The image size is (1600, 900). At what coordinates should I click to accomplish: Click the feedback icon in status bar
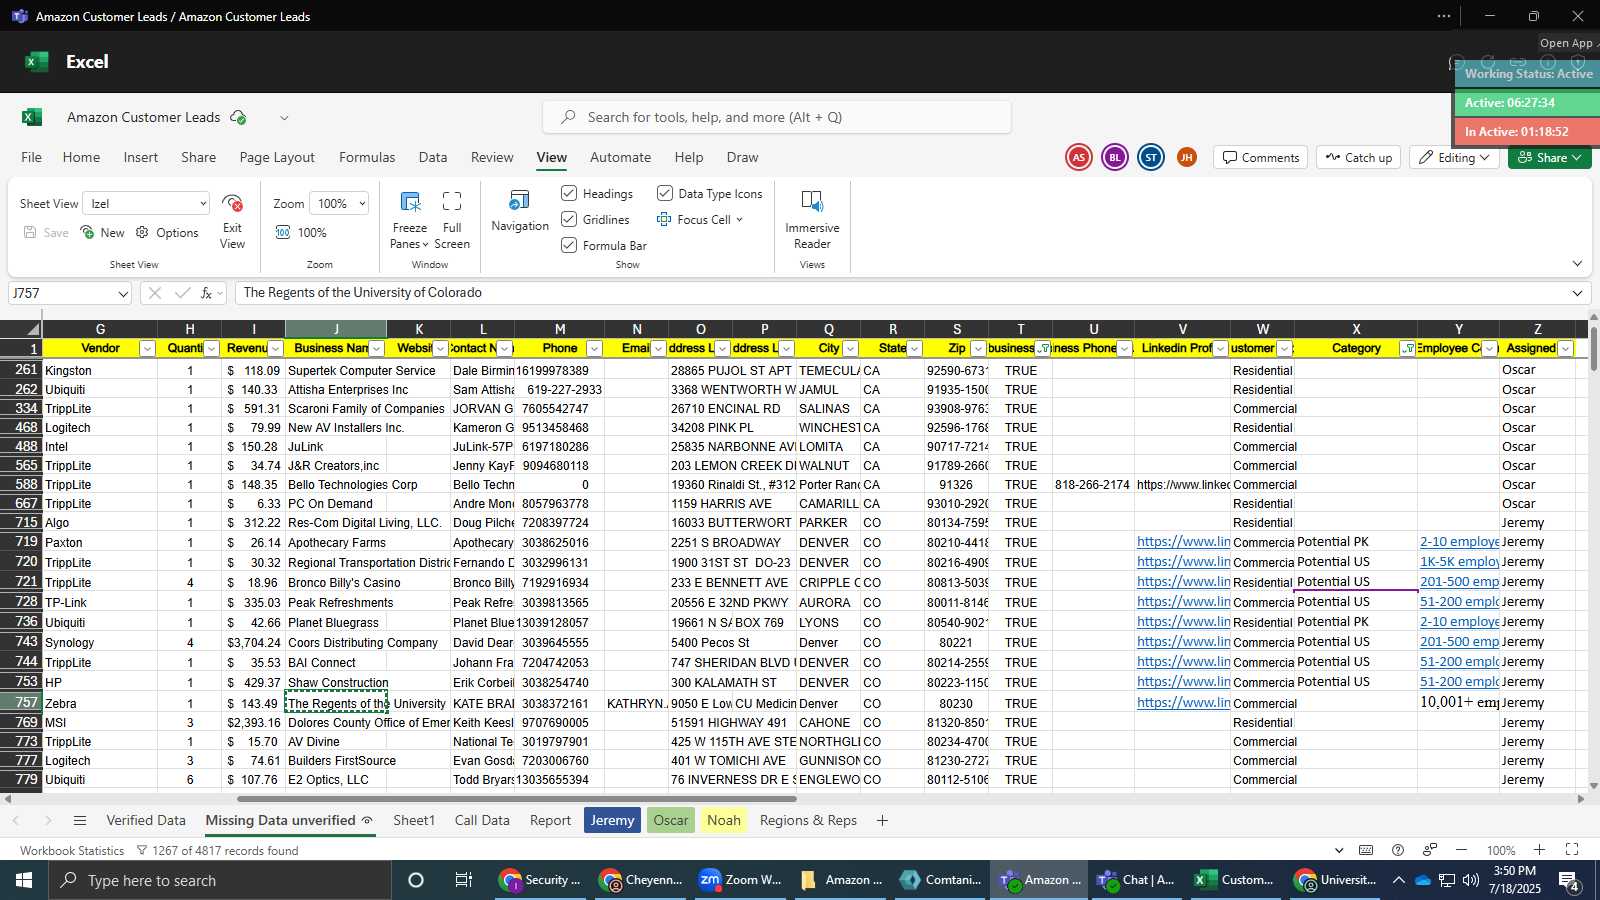pyautogui.click(x=1430, y=850)
